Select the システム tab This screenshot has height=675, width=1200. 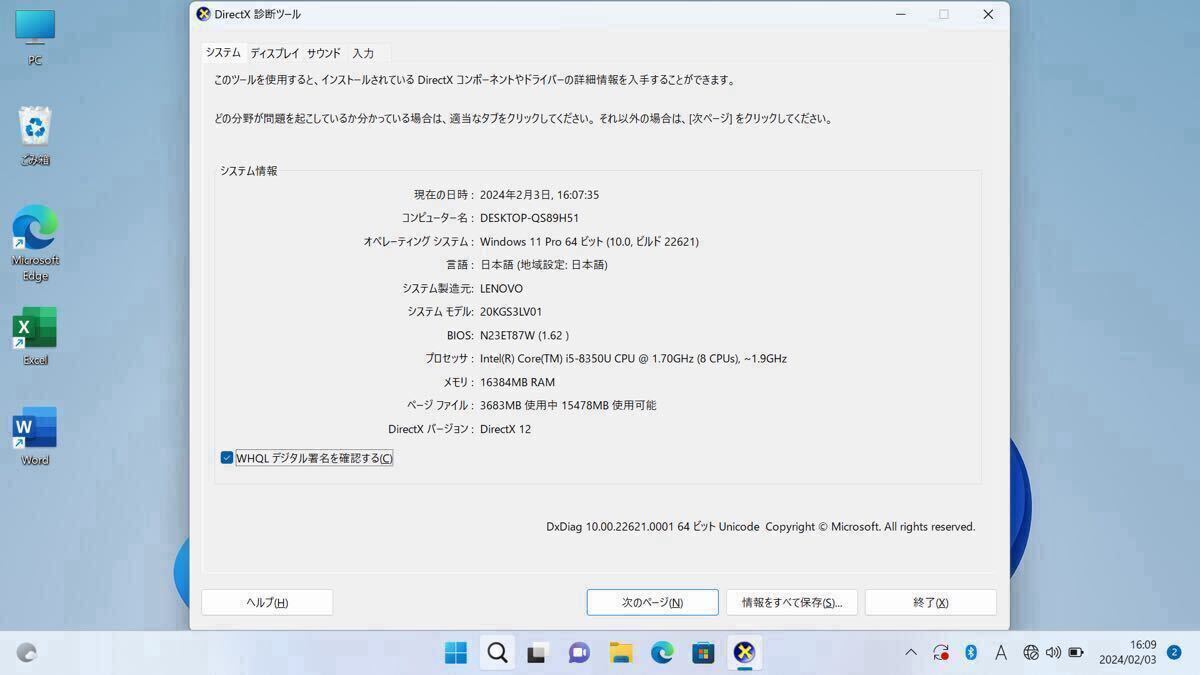223,52
